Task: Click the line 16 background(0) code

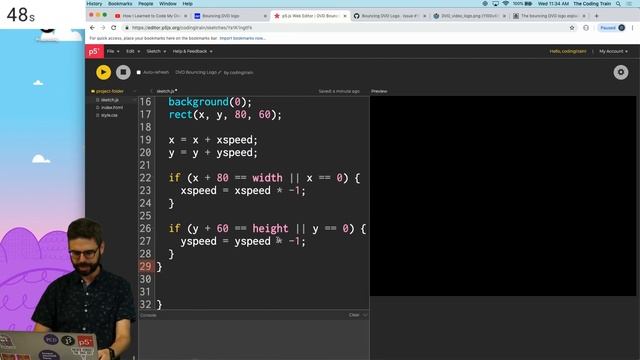Action: (210, 102)
